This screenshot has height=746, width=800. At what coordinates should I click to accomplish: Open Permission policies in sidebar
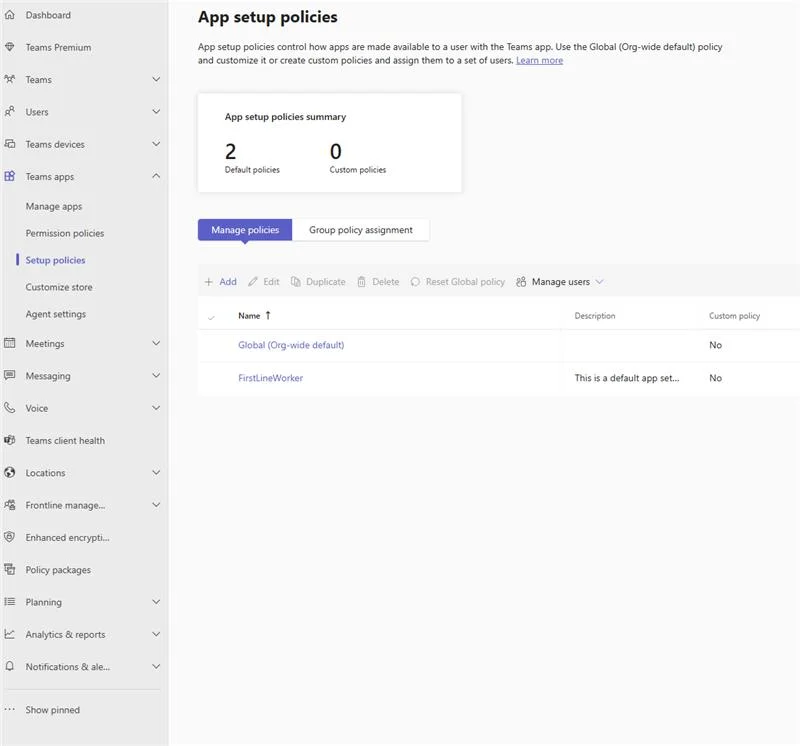tap(65, 233)
